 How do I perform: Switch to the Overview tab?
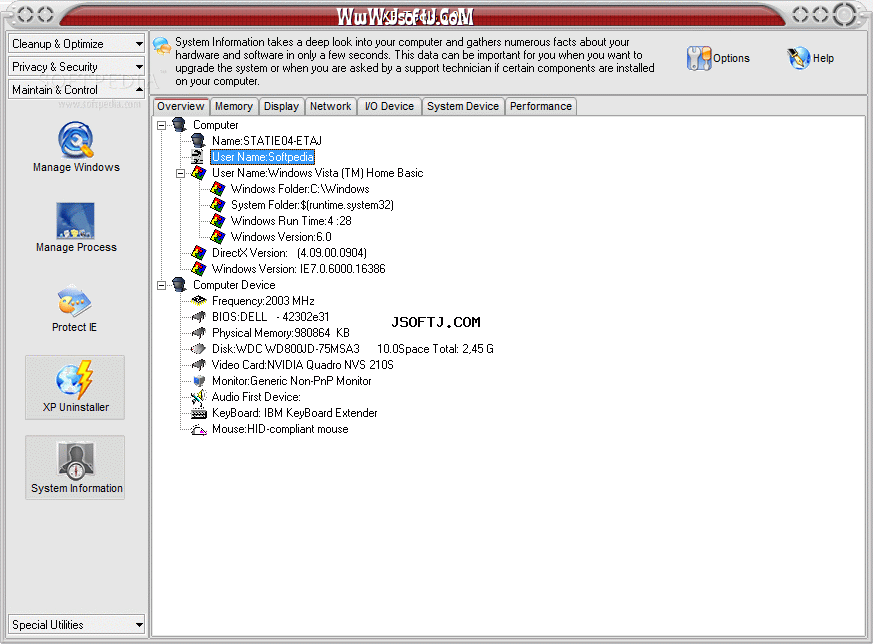tap(180, 106)
